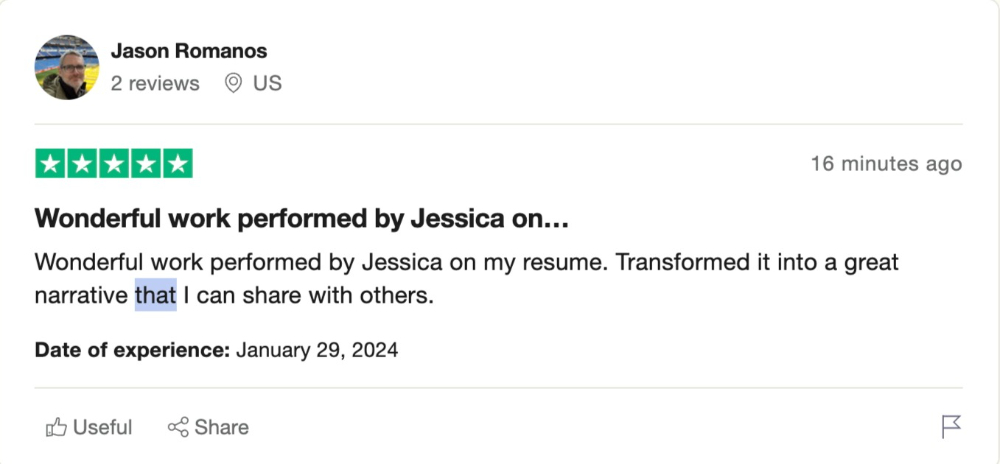Click the share network icon
Image resolution: width=1000 pixels, height=464 pixels.
[x=178, y=427]
